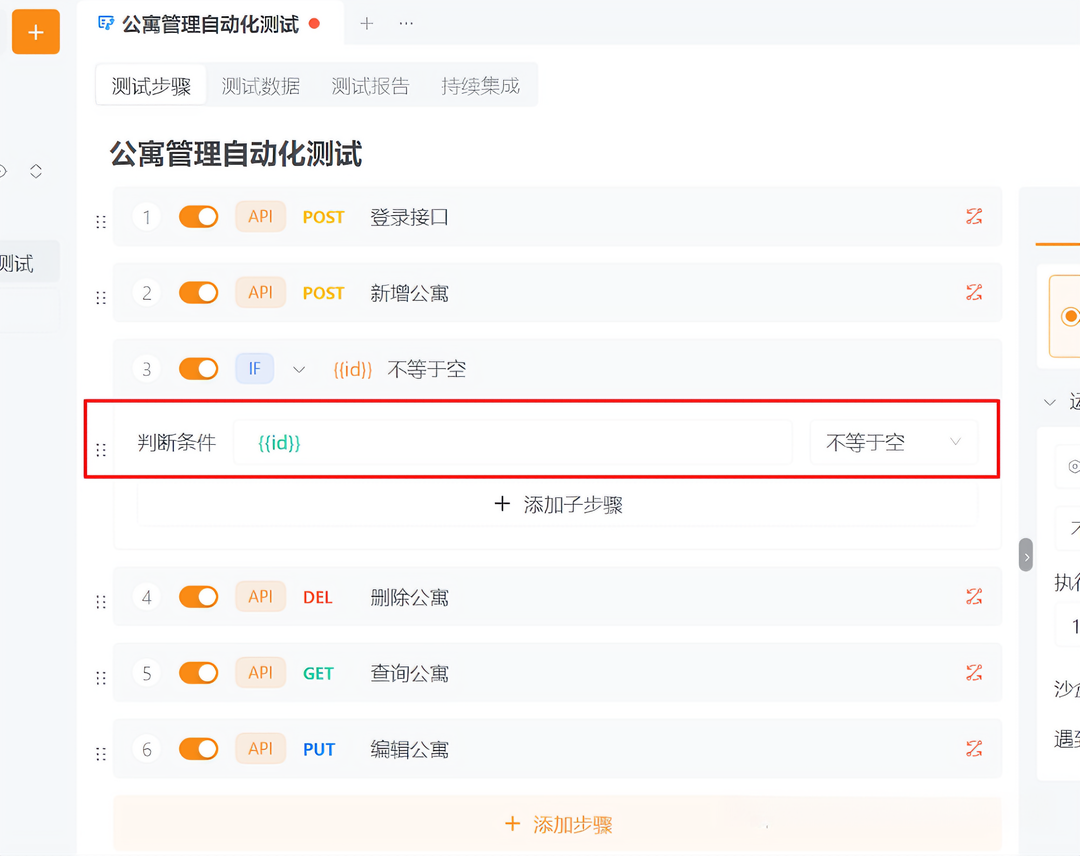Collapse the right settings panel arrow

[x=1026, y=555]
